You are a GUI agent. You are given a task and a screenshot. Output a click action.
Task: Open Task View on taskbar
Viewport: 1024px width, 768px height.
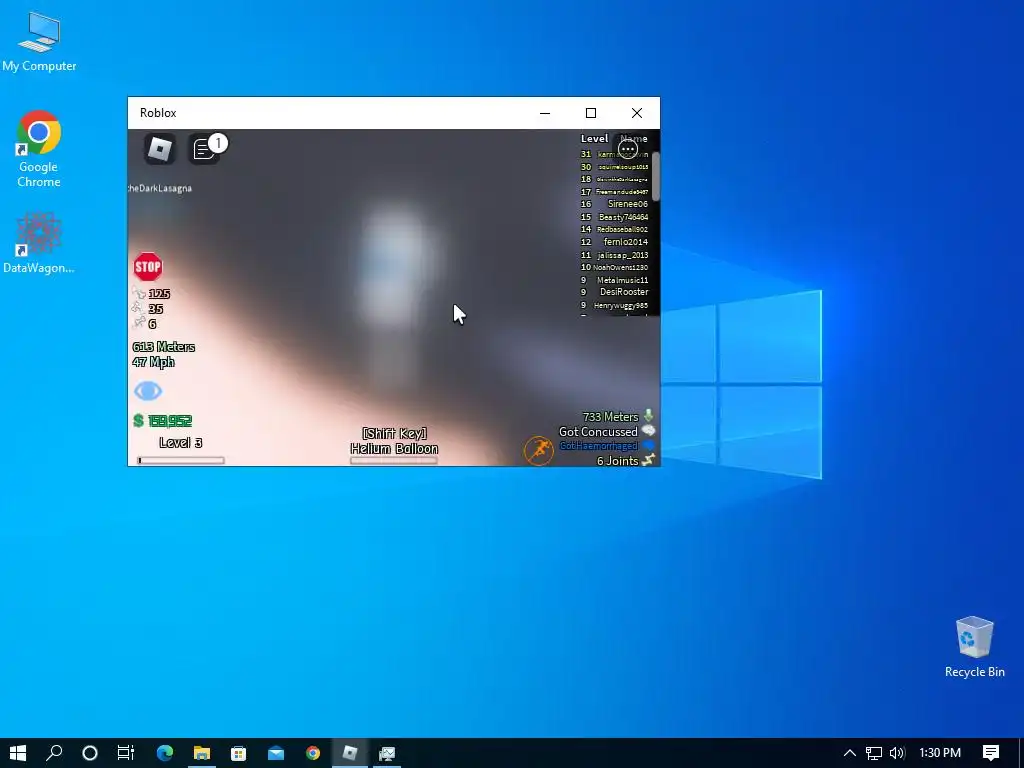(x=125, y=753)
